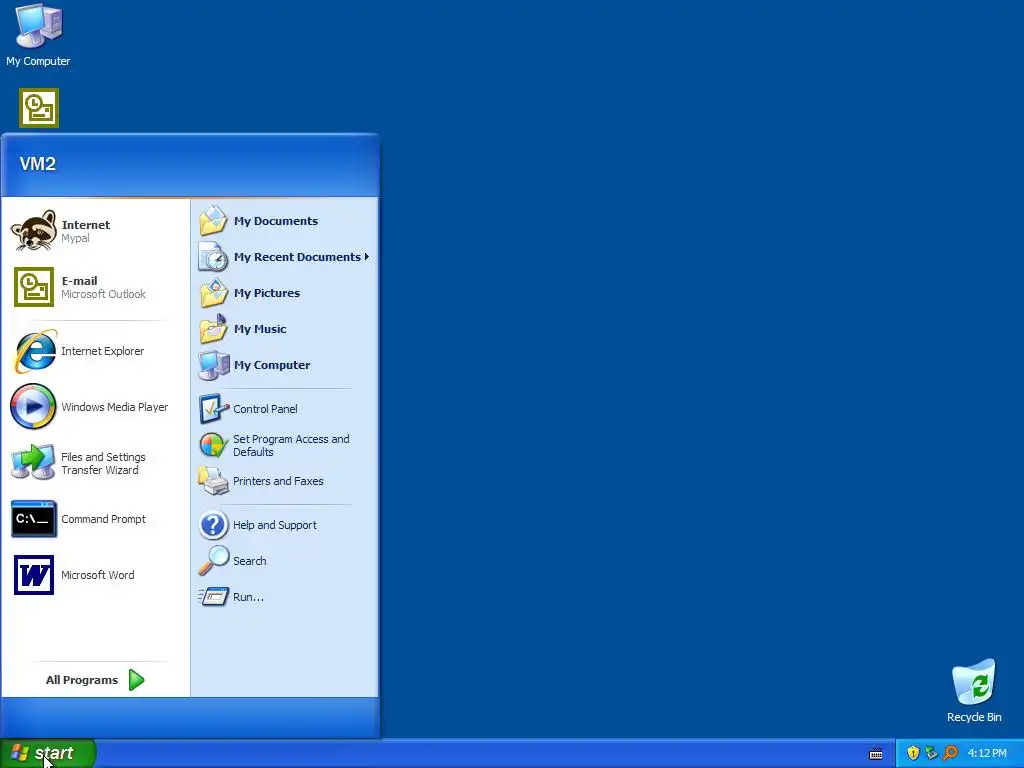Open Search from Start menu
Viewport: 1024px width, 768px height.
pyautogui.click(x=284, y=561)
